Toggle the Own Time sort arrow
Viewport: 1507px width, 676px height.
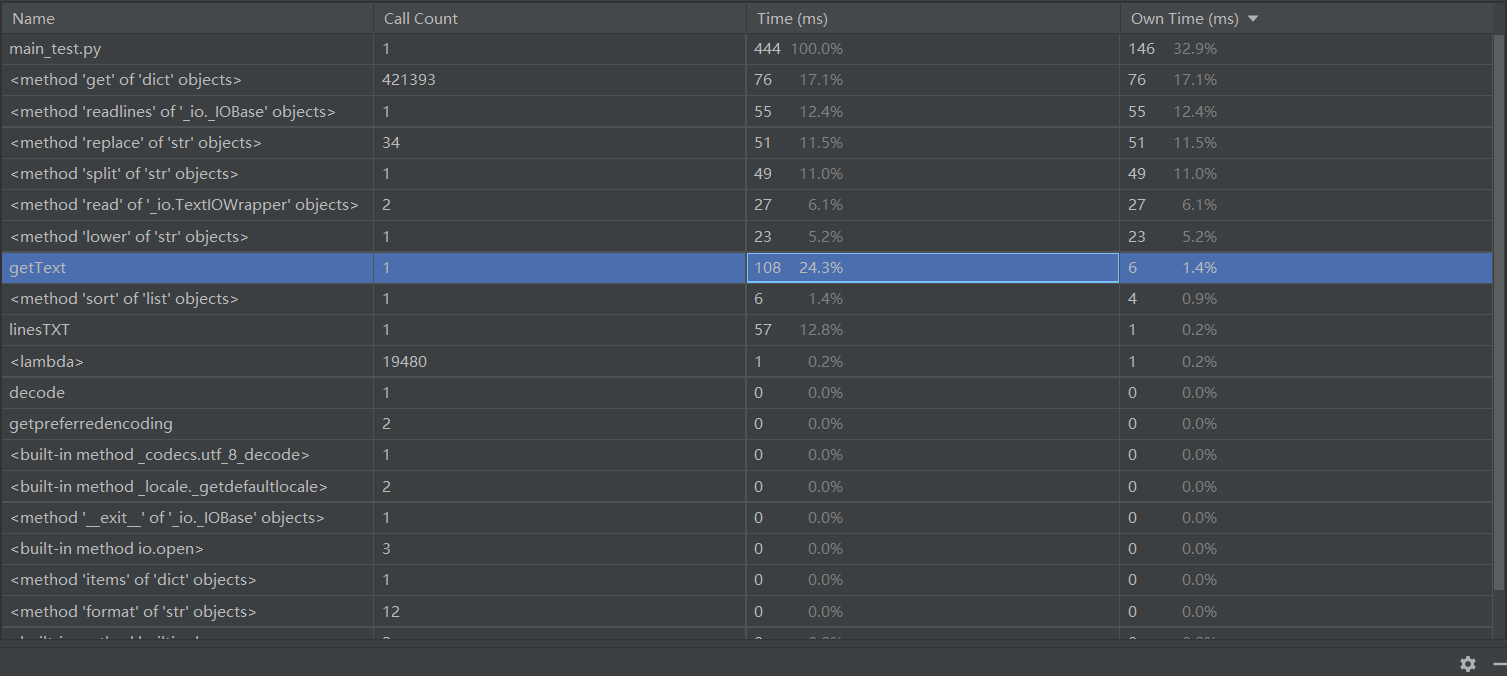click(x=1253, y=19)
